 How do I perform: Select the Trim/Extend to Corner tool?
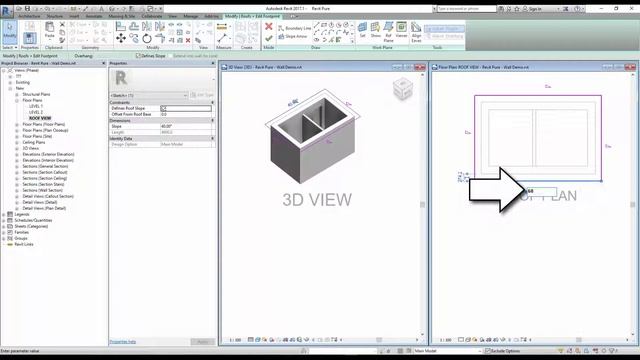pos(160,38)
